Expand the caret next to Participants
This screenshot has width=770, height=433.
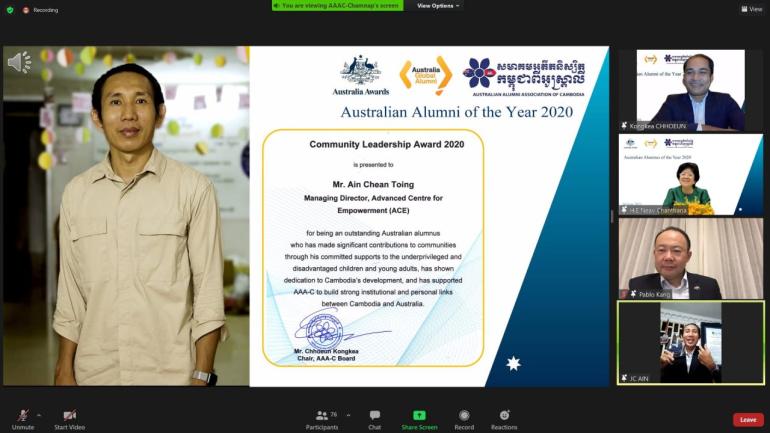coord(349,415)
